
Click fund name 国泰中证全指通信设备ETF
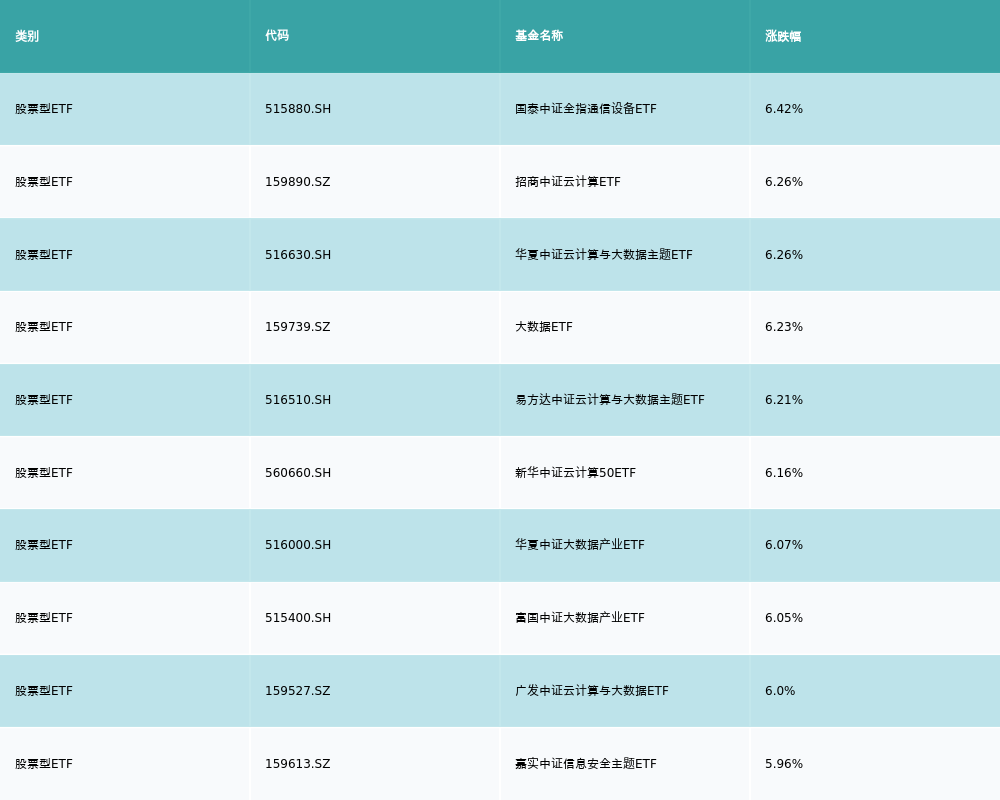586,109
